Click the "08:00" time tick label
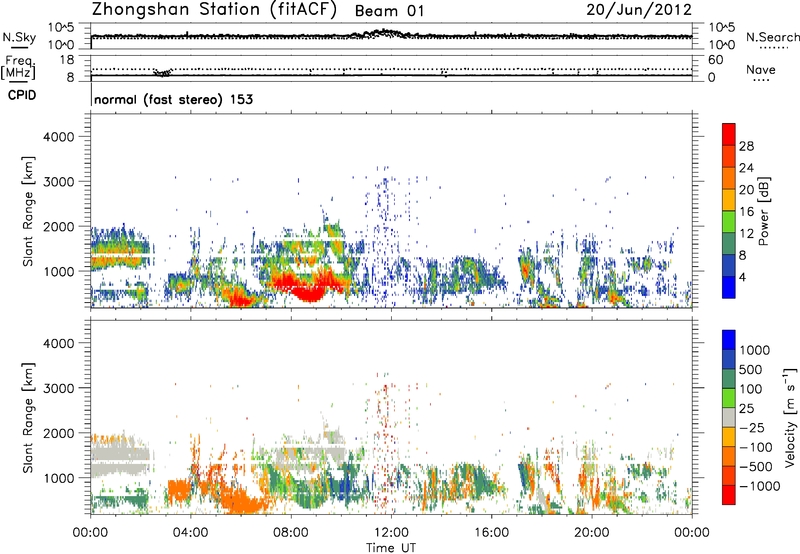The image size is (800, 554). [291, 533]
